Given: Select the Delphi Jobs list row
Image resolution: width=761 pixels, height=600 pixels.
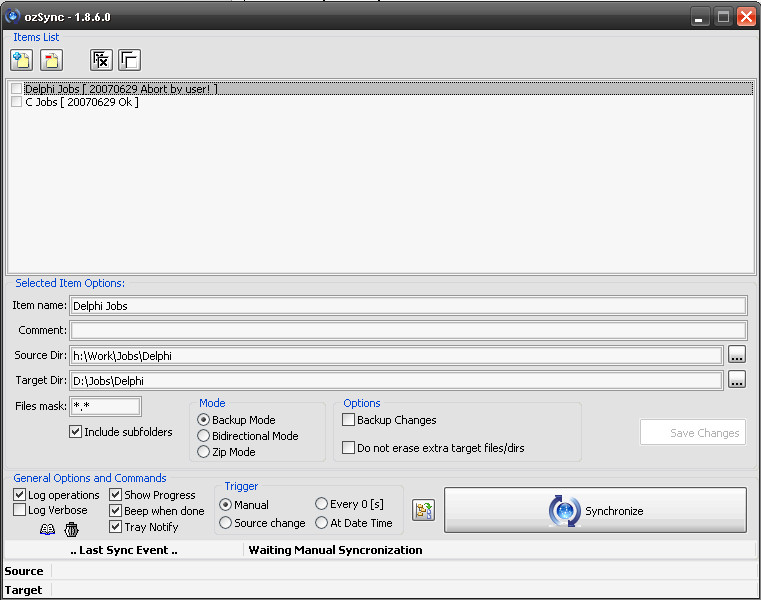Looking at the screenshot, I should 388,88.
